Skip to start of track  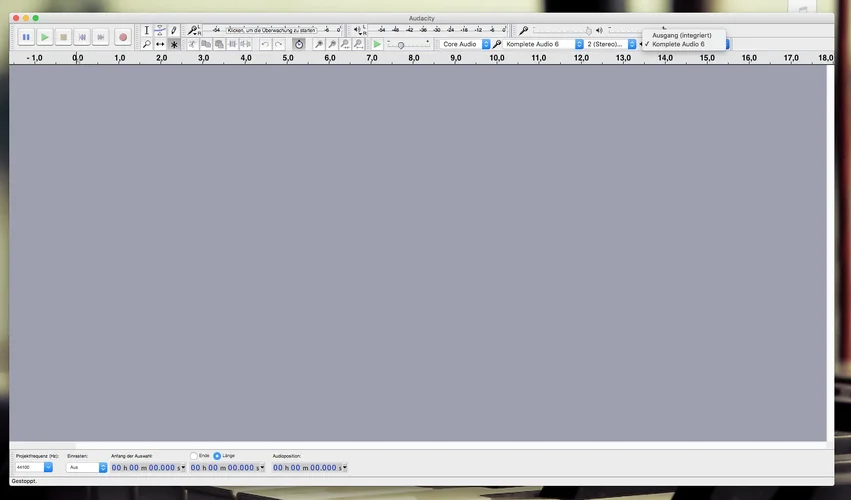click(82, 37)
